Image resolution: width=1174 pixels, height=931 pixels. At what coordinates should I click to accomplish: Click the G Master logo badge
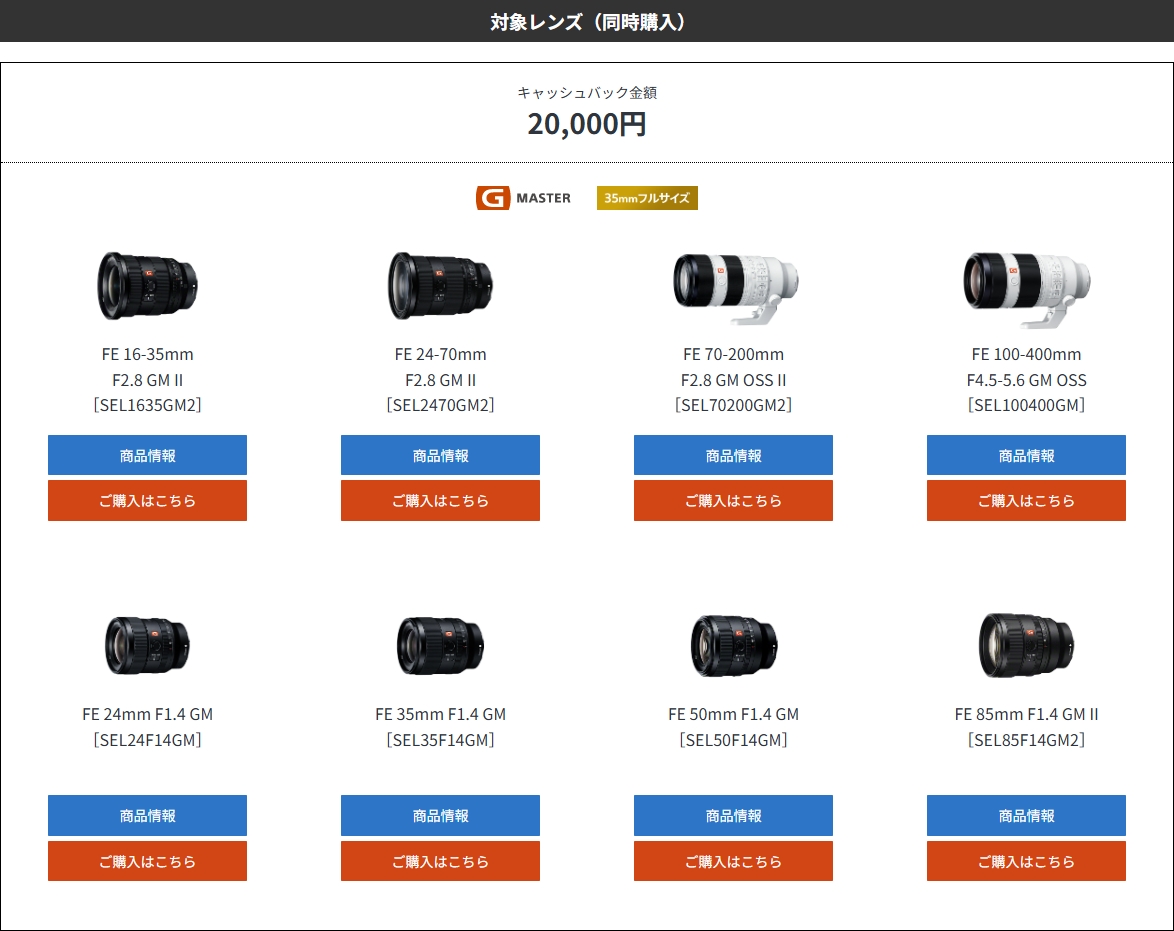523,198
